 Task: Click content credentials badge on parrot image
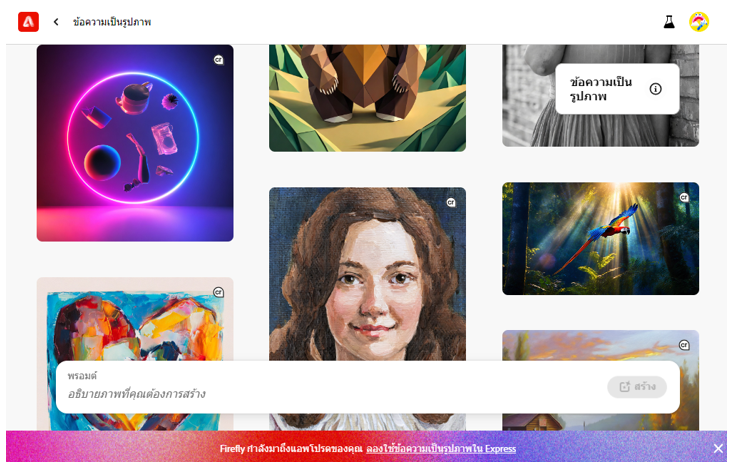684,197
